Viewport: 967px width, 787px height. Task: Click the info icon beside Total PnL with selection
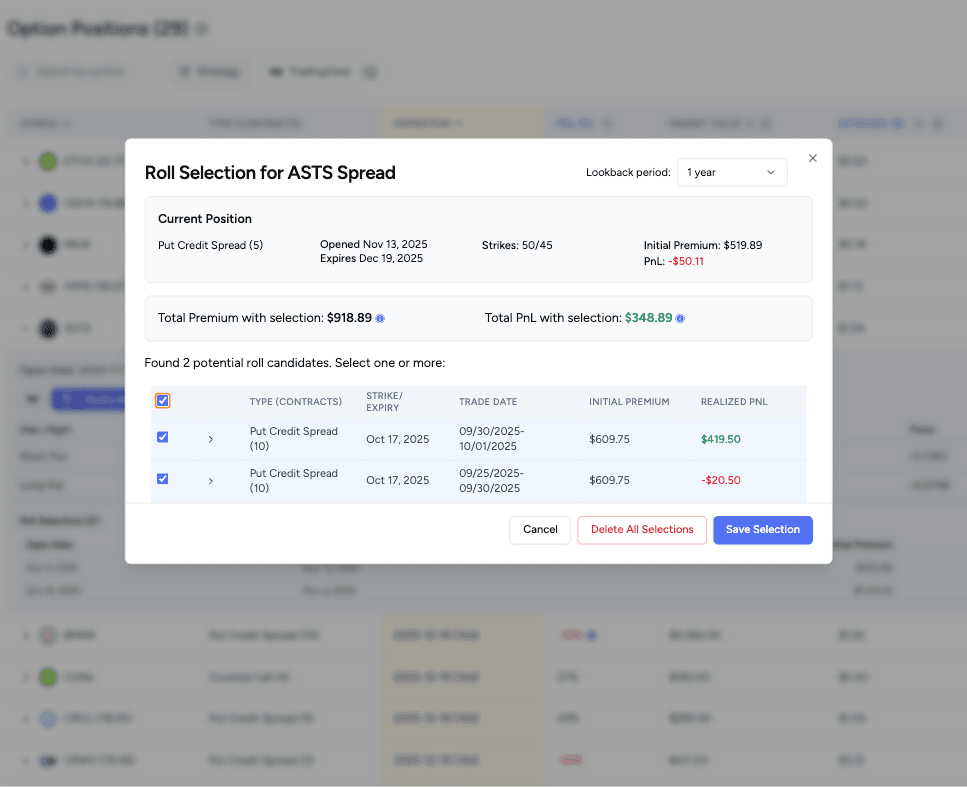[x=681, y=318]
